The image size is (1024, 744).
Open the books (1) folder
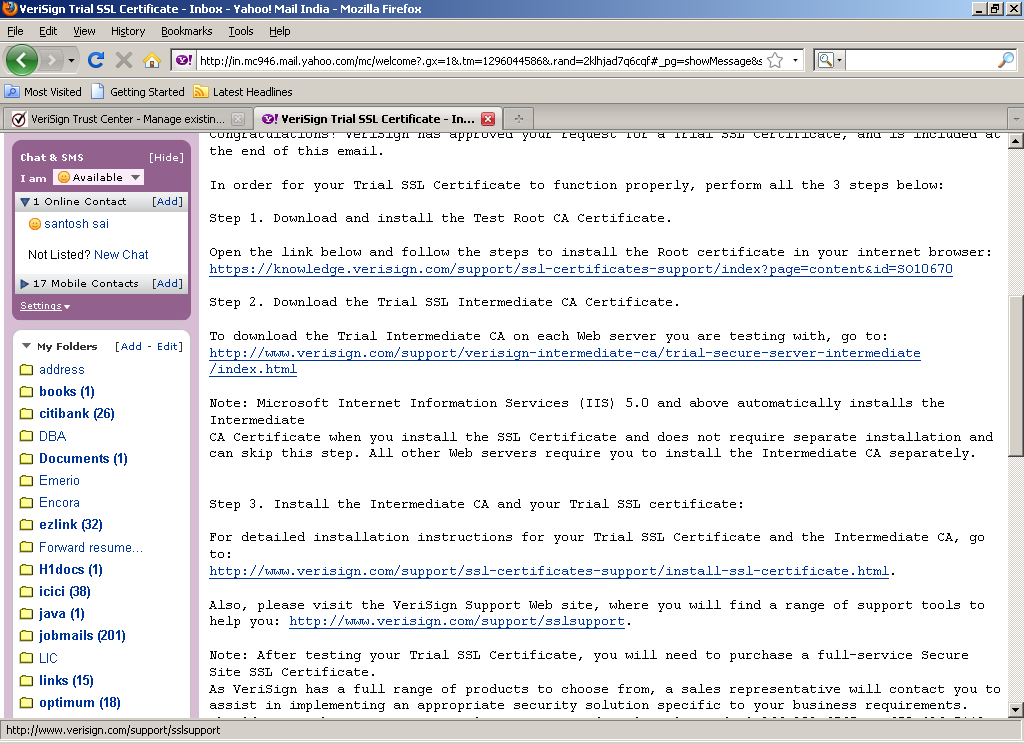point(67,391)
